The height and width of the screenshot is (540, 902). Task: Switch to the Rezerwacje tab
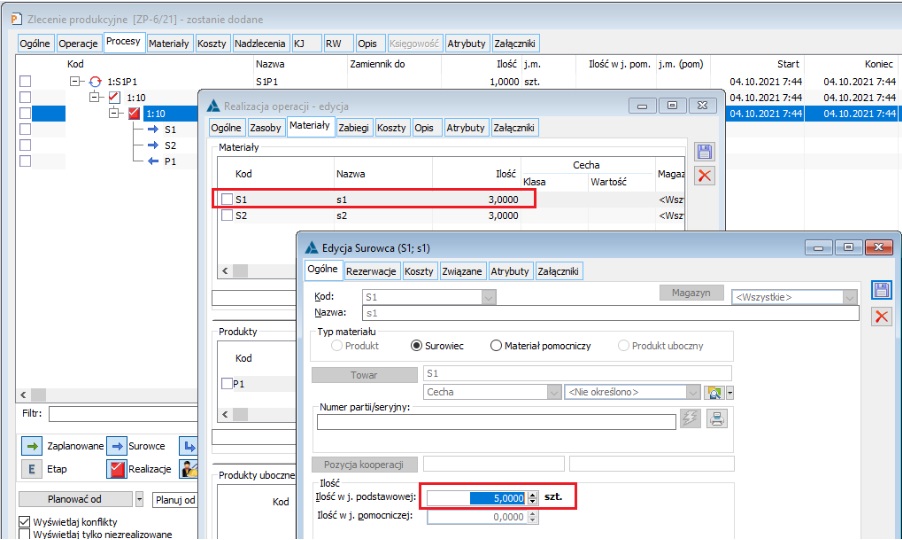click(372, 271)
